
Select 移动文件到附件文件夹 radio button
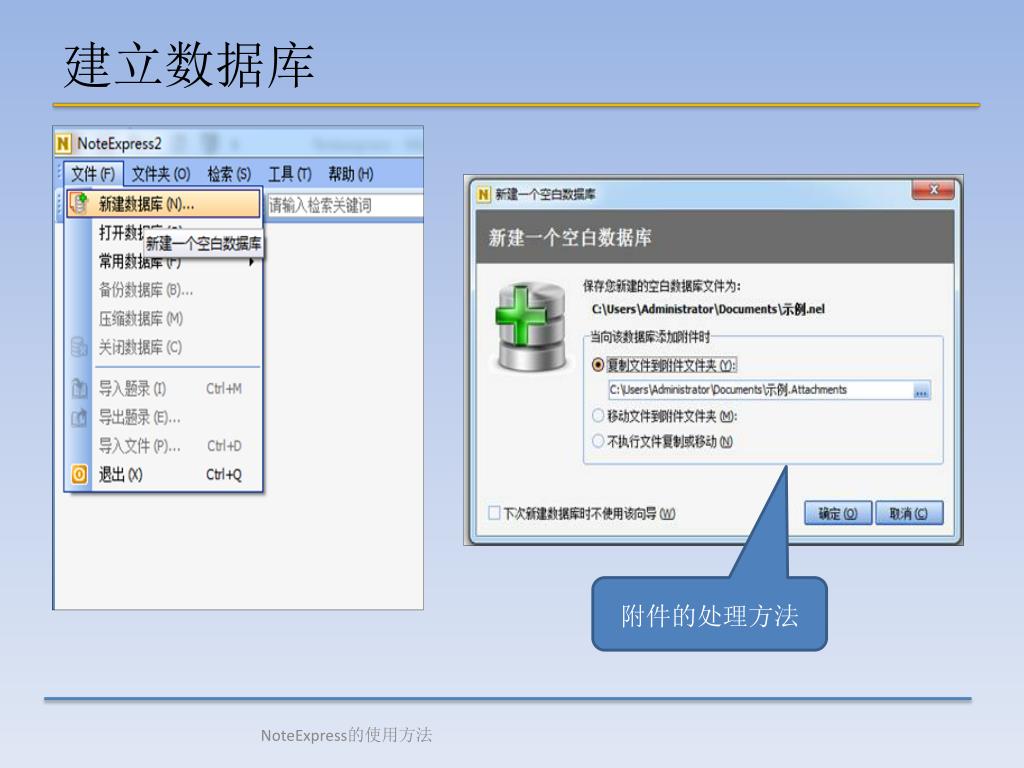[x=598, y=415]
